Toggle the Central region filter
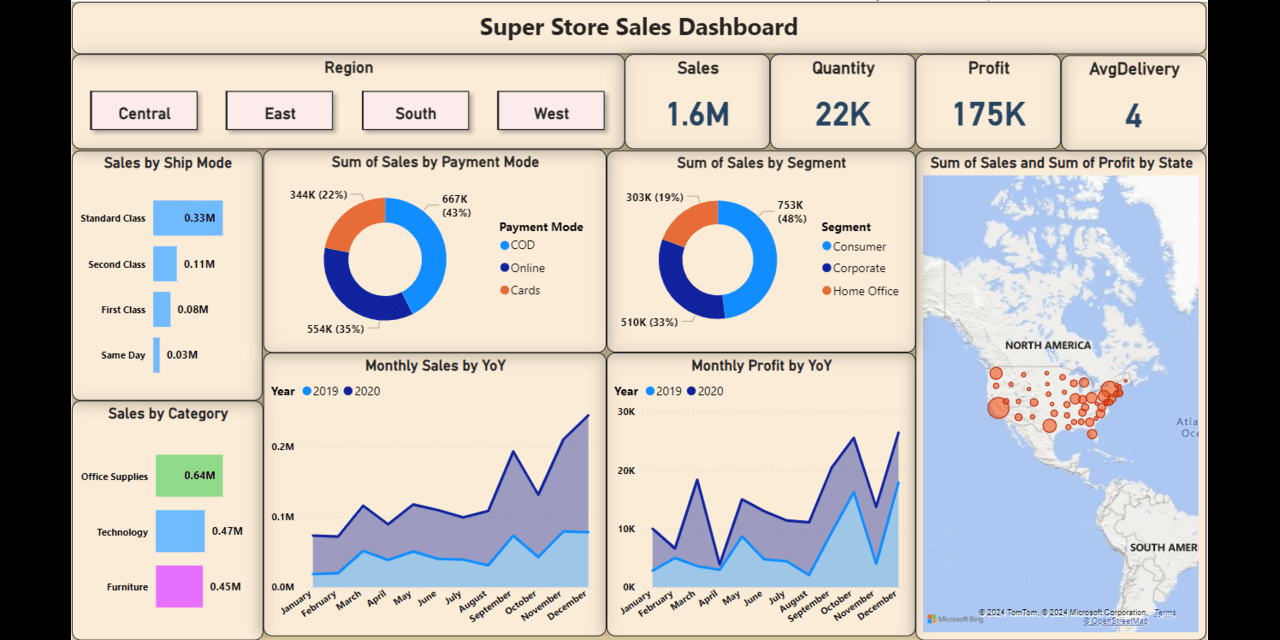 [x=144, y=111]
